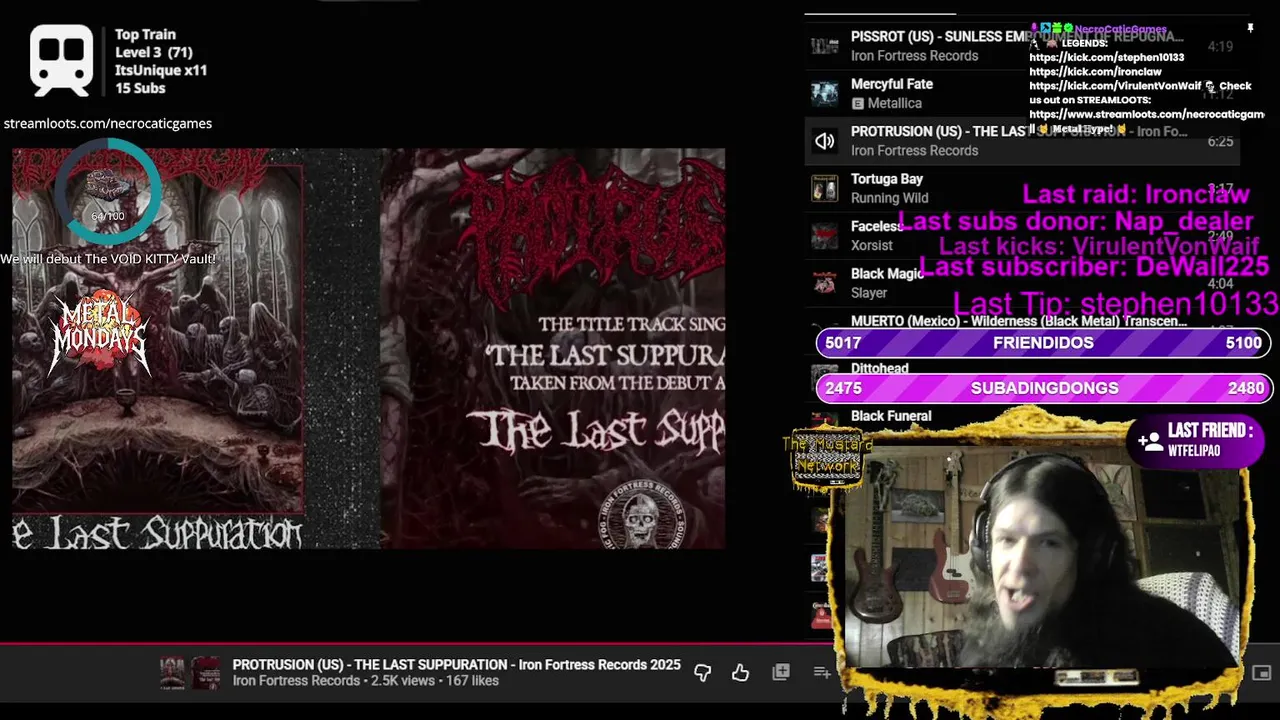Open Iron Fortress Records link in player bar
The image size is (1280, 720).
(x=296, y=681)
